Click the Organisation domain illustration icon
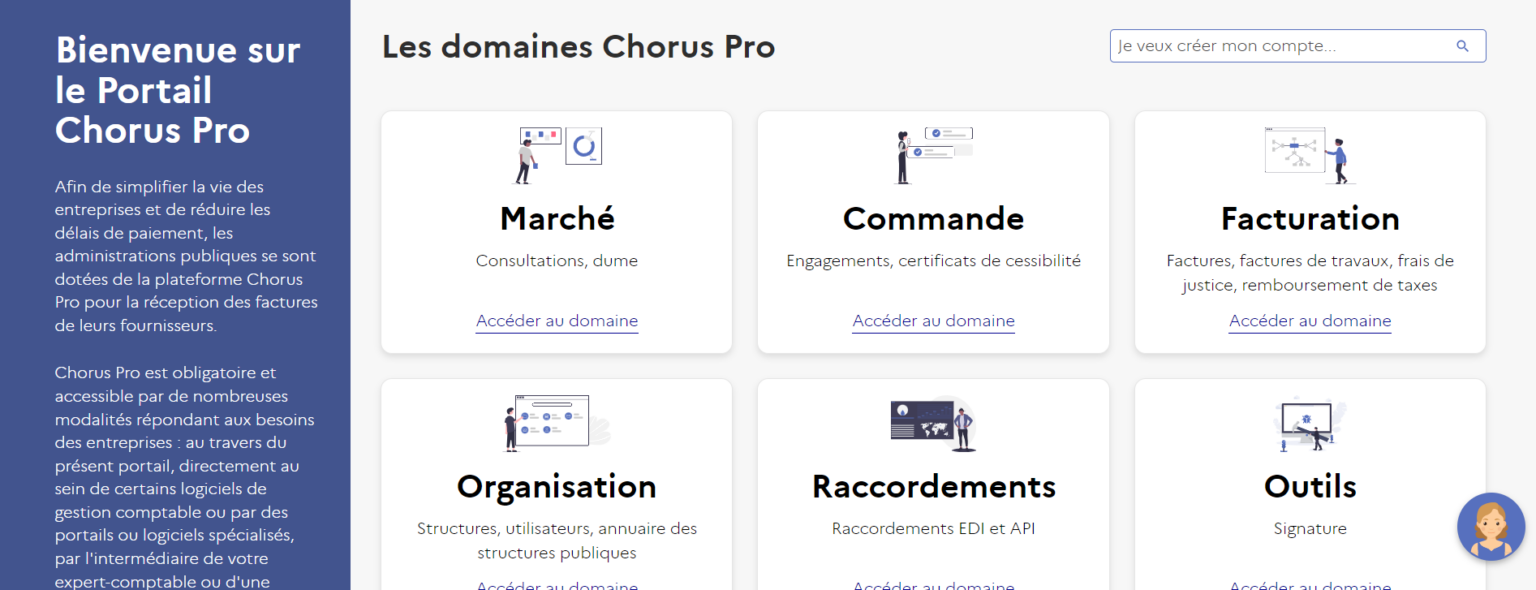 pos(556,420)
